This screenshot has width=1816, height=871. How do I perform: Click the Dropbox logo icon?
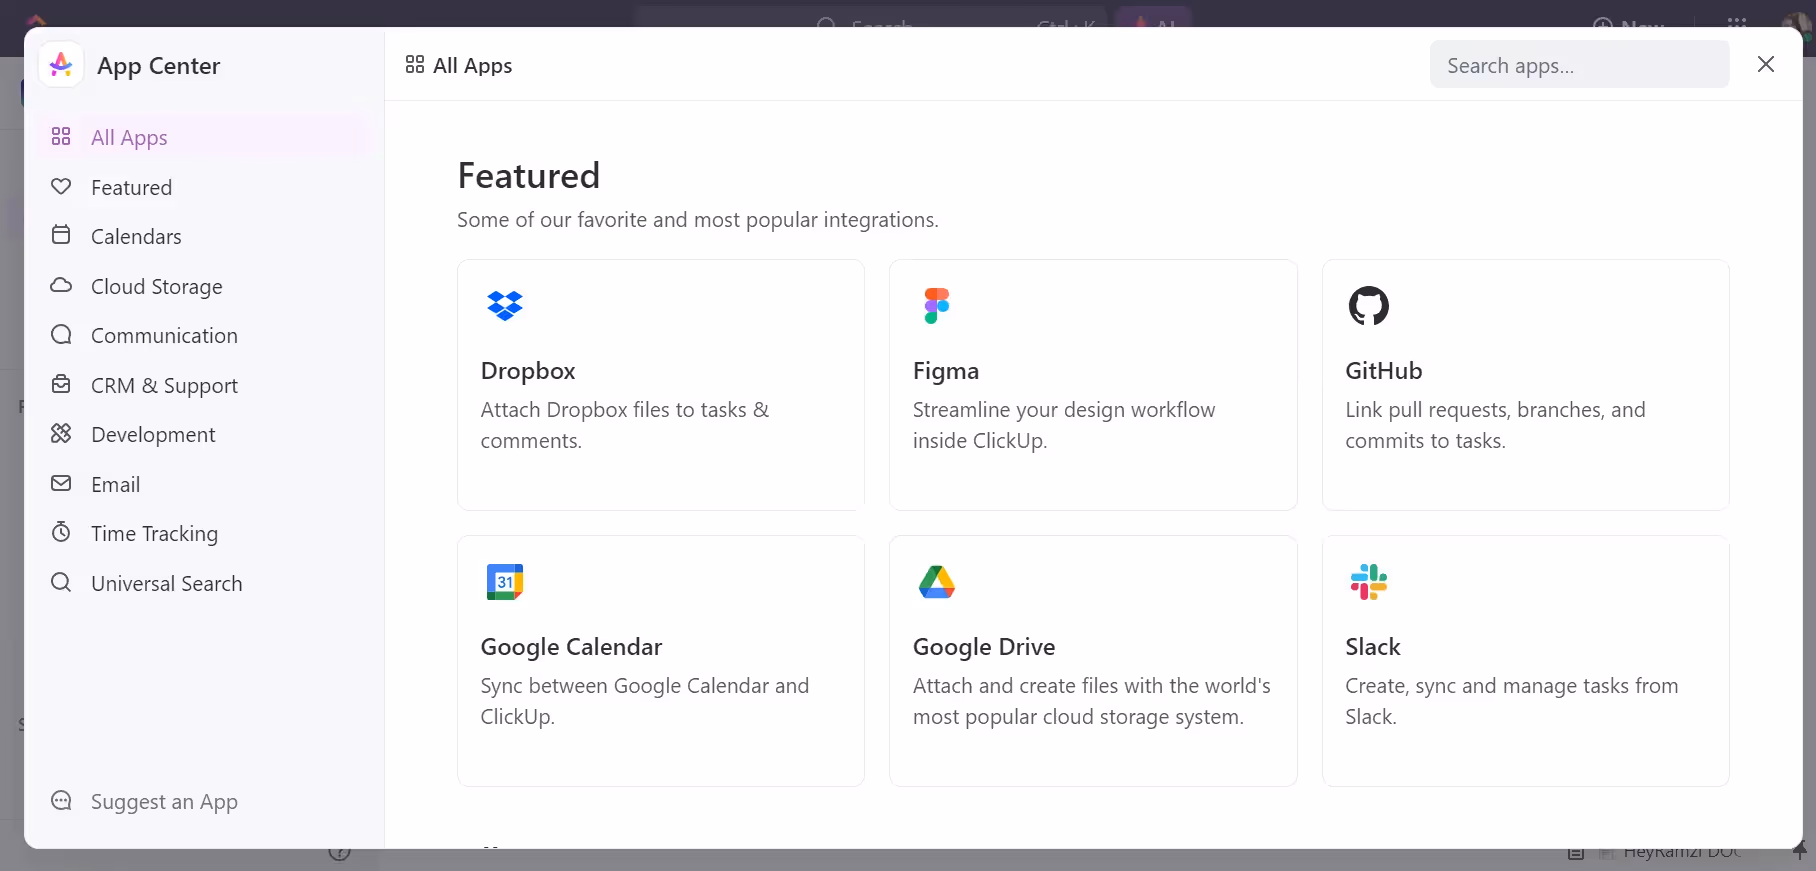(x=505, y=305)
